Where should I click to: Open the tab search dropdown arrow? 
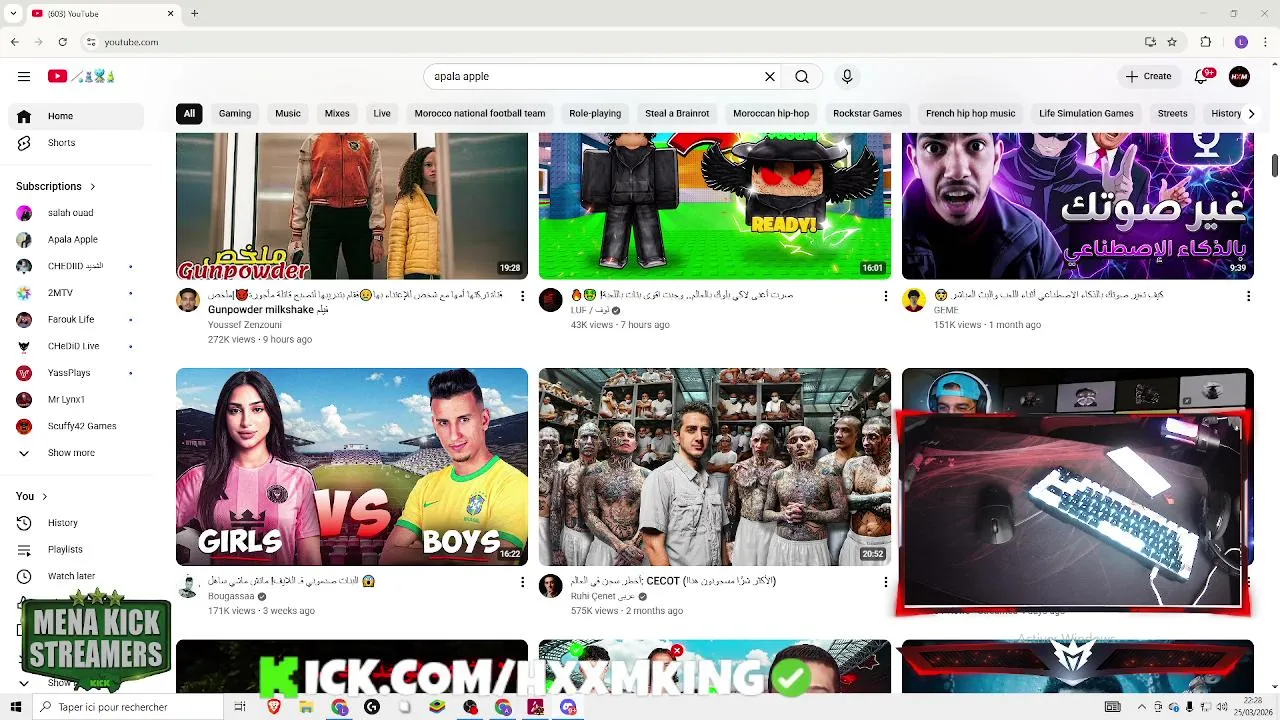(13, 14)
